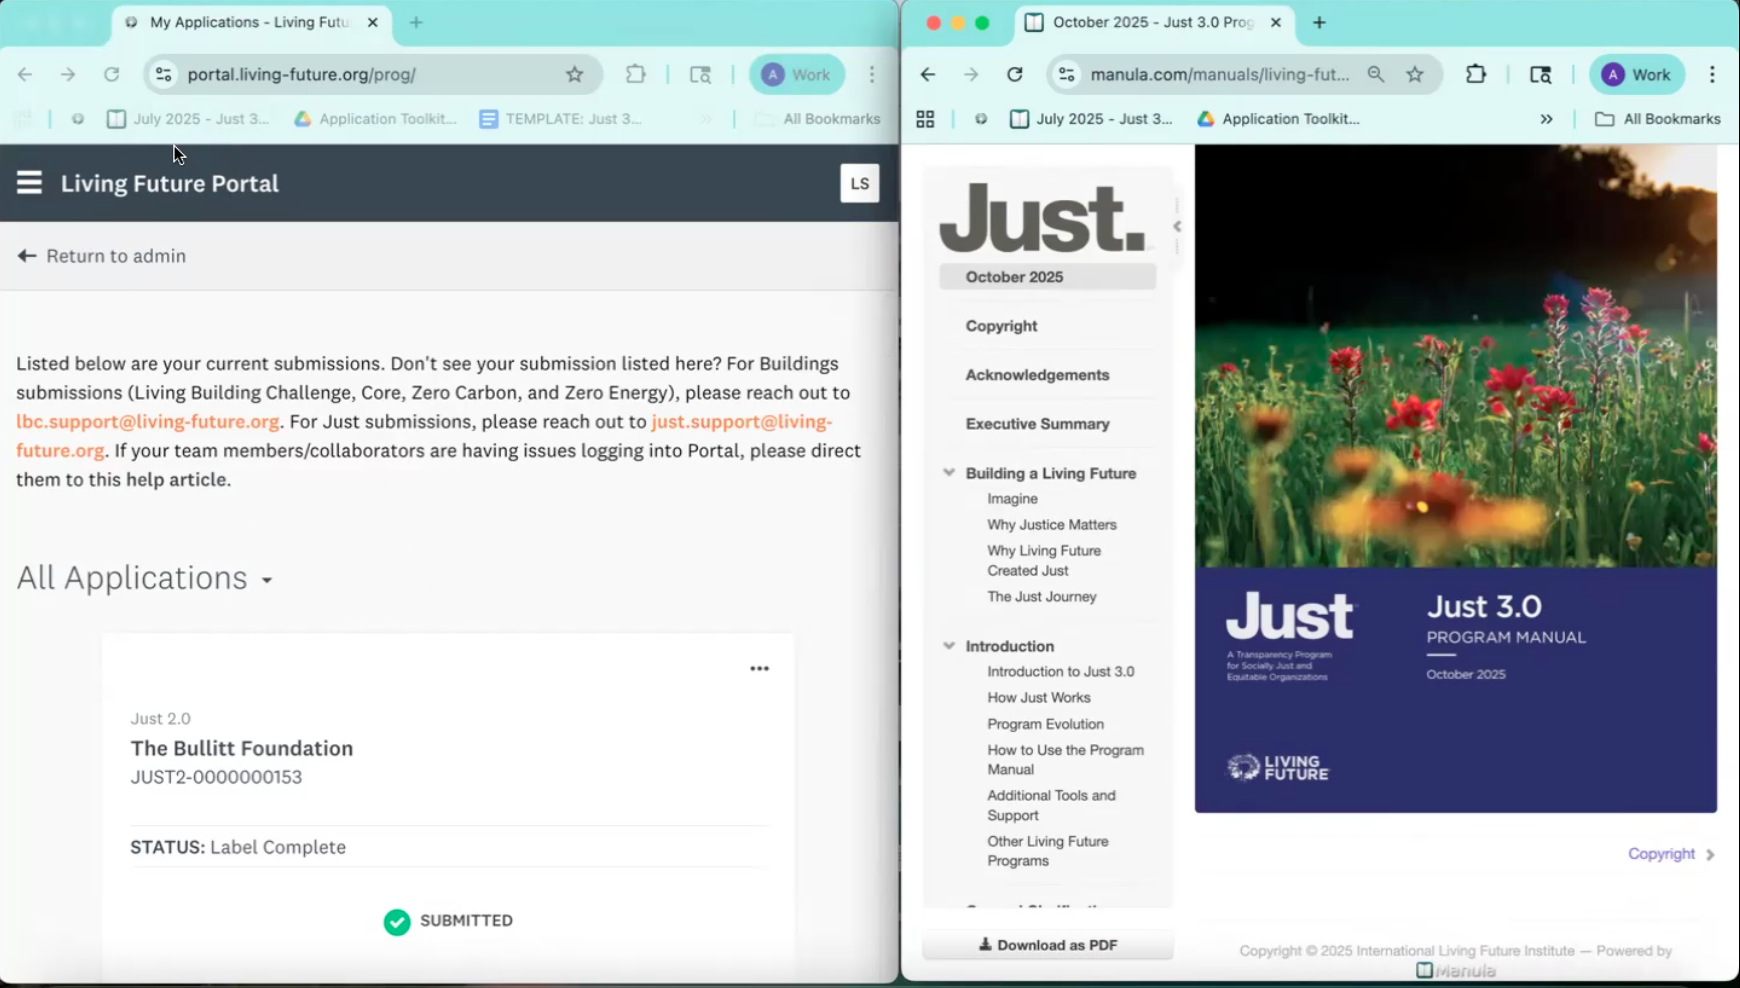The image size is (1740, 988).
Task: Collapse the Introduction section in the manual
Action: (x=949, y=646)
